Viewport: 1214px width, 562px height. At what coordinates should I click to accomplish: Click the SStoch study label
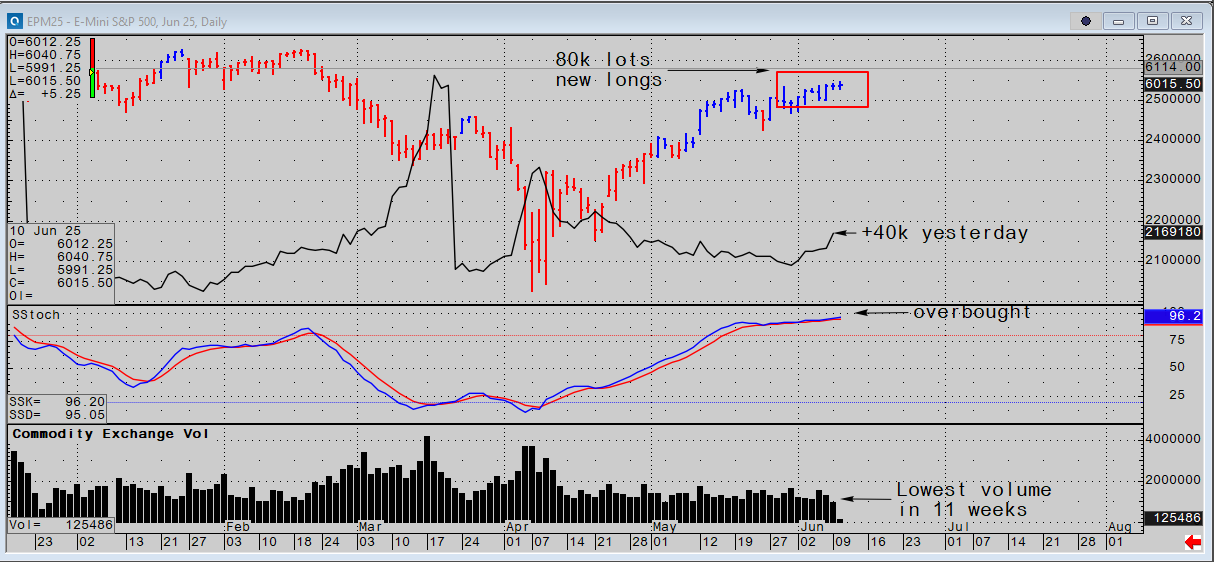pos(36,314)
